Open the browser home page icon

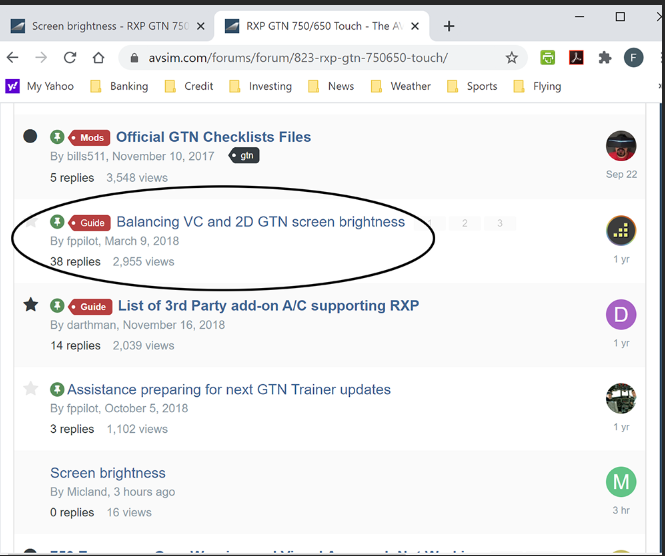98,57
